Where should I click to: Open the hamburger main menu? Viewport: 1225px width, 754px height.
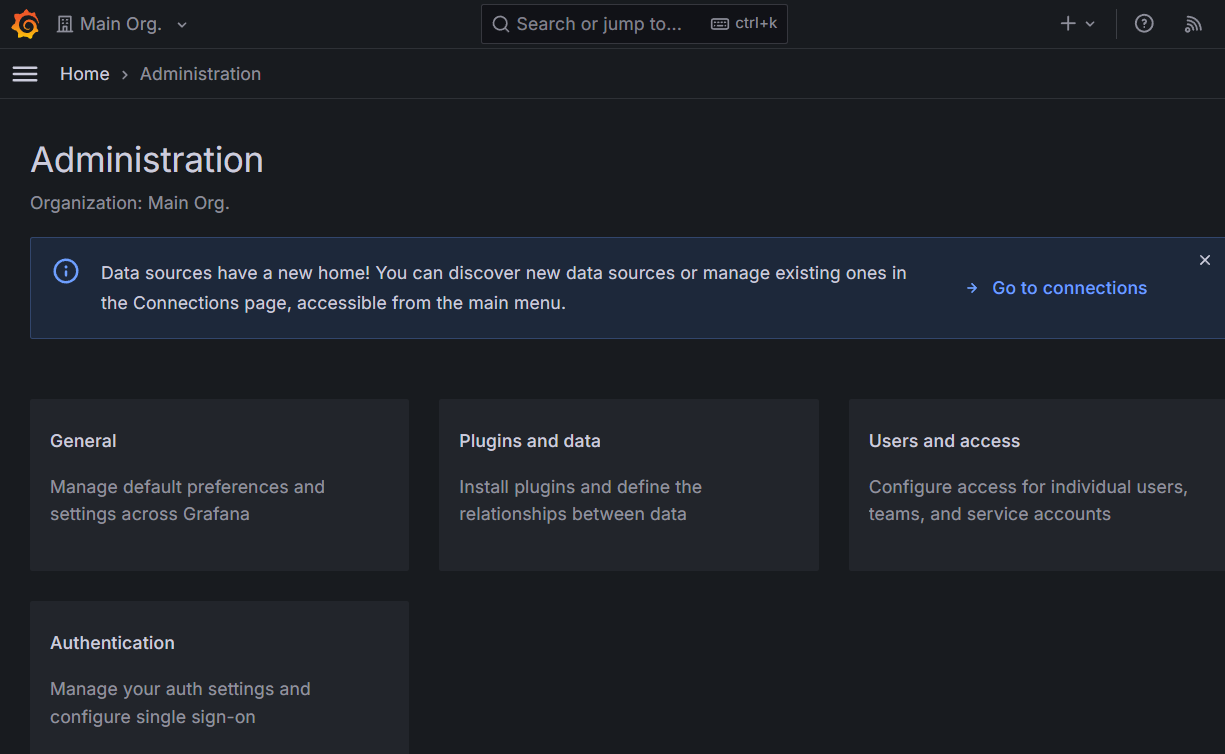coord(25,74)
